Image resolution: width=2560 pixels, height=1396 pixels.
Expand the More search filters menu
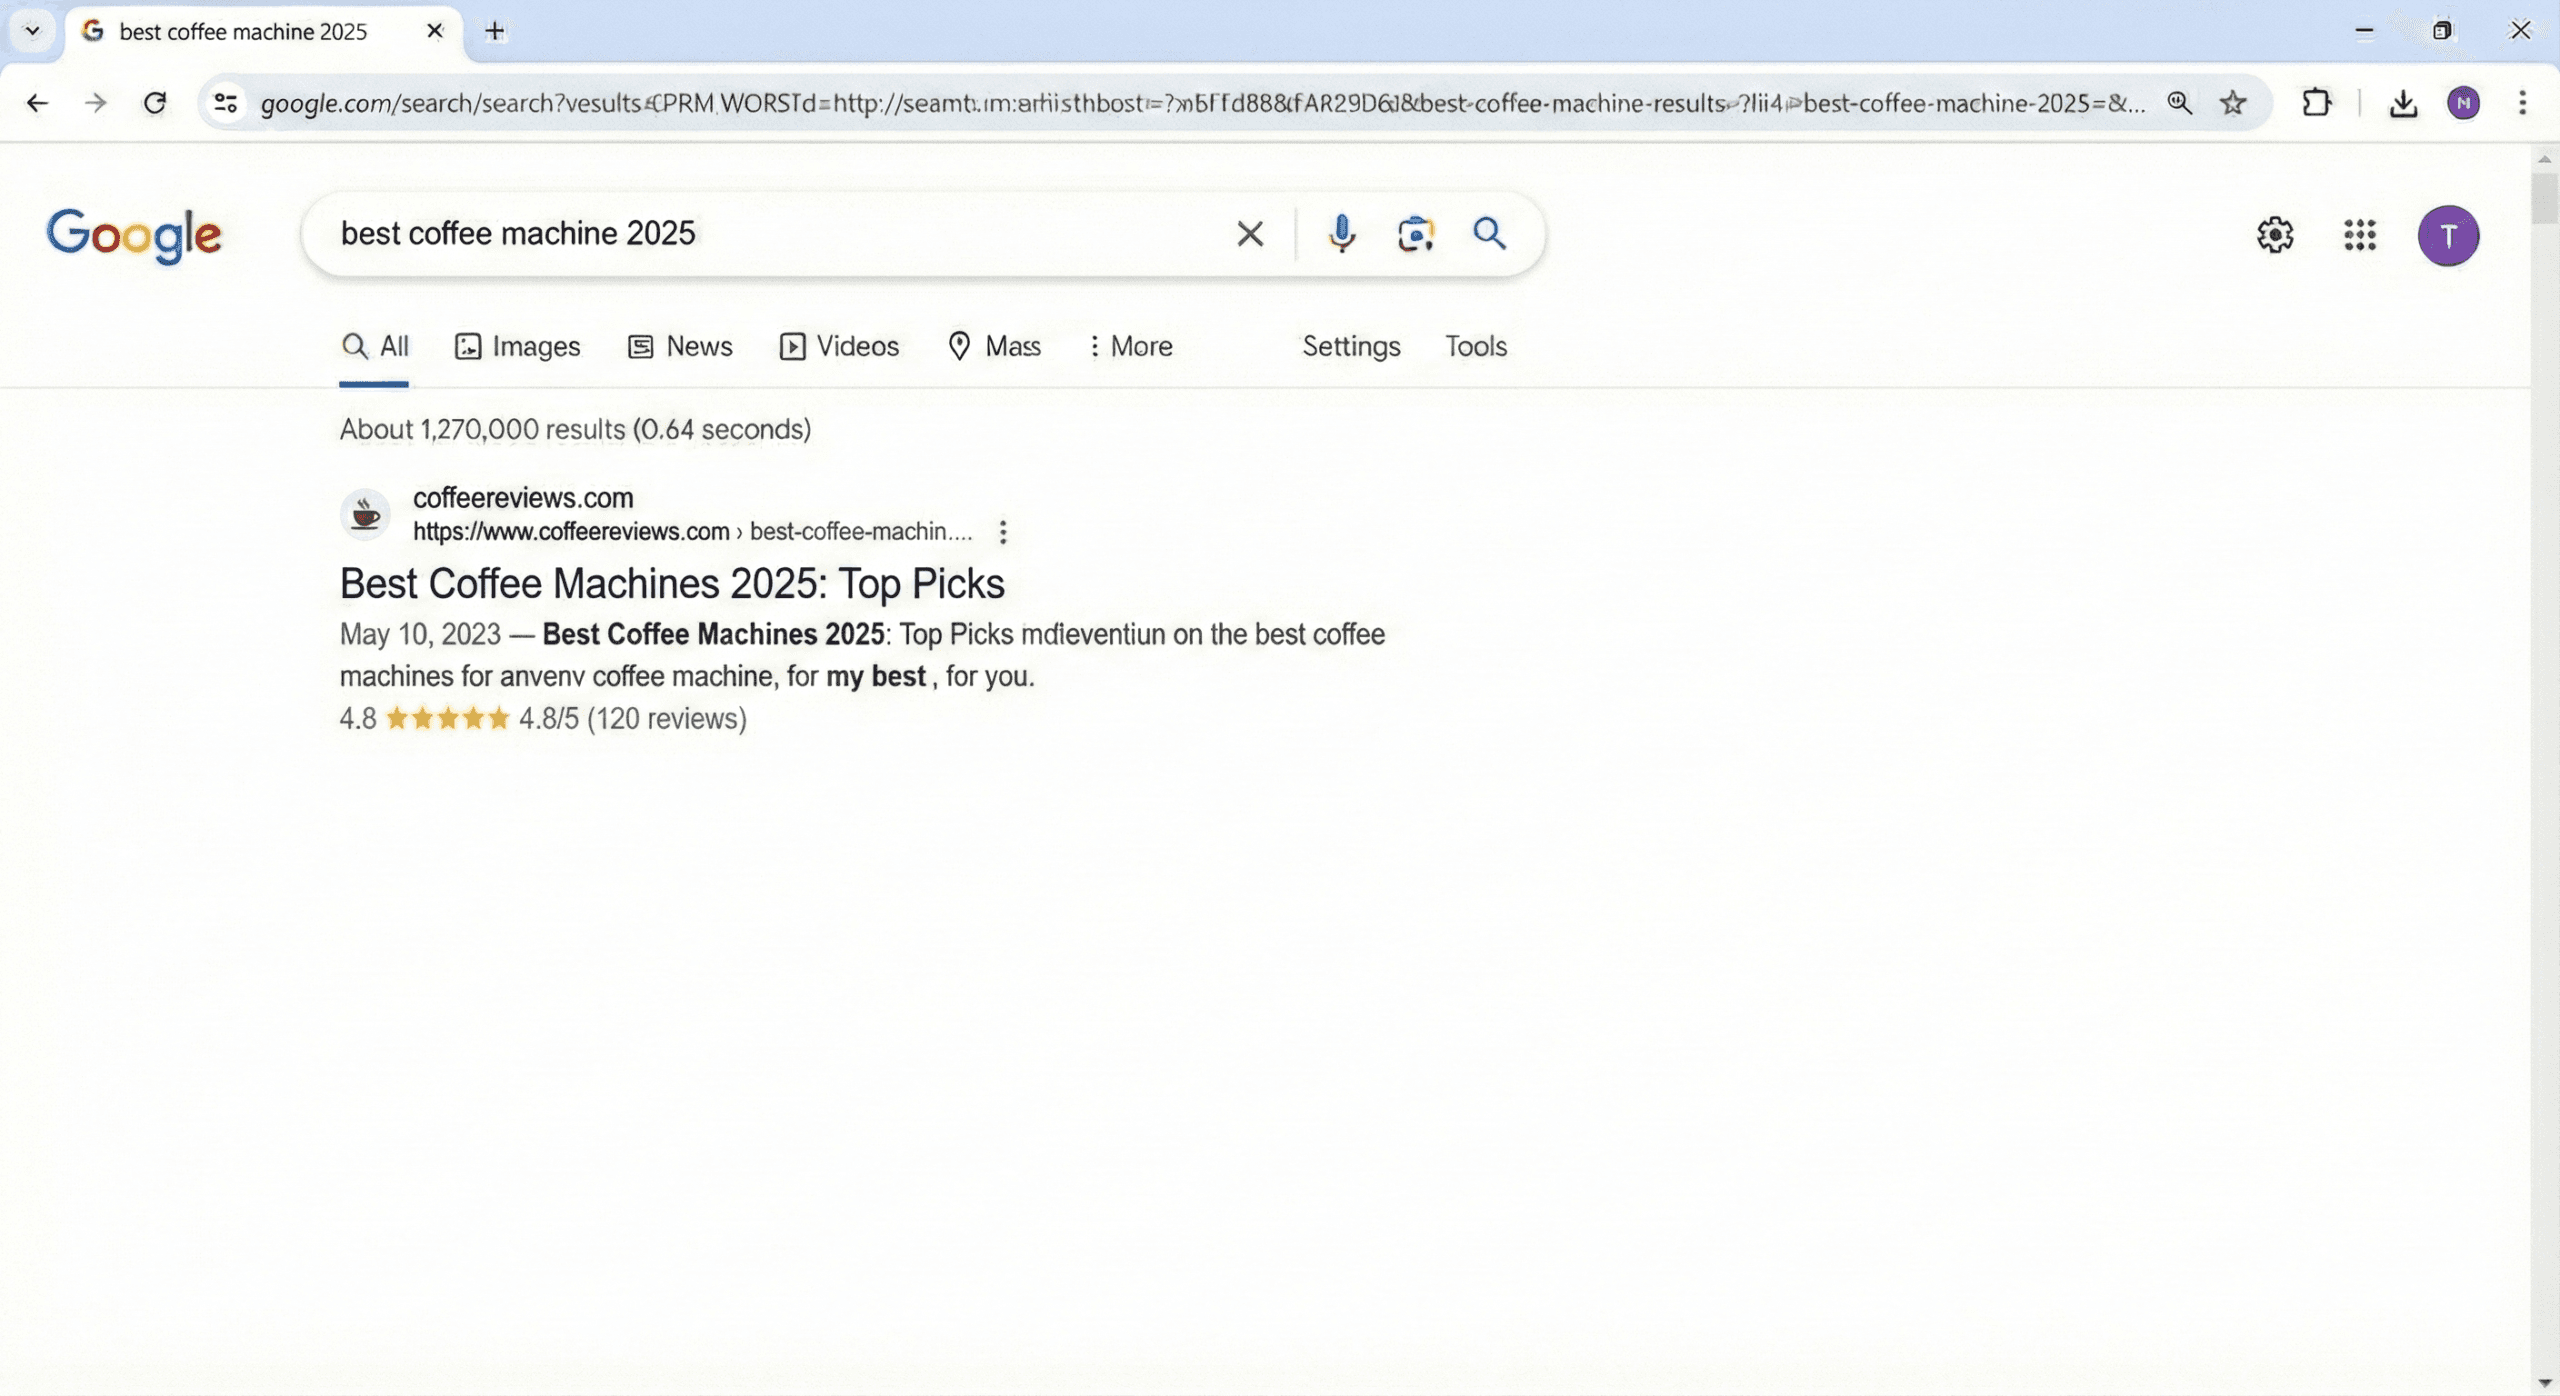1130,346
